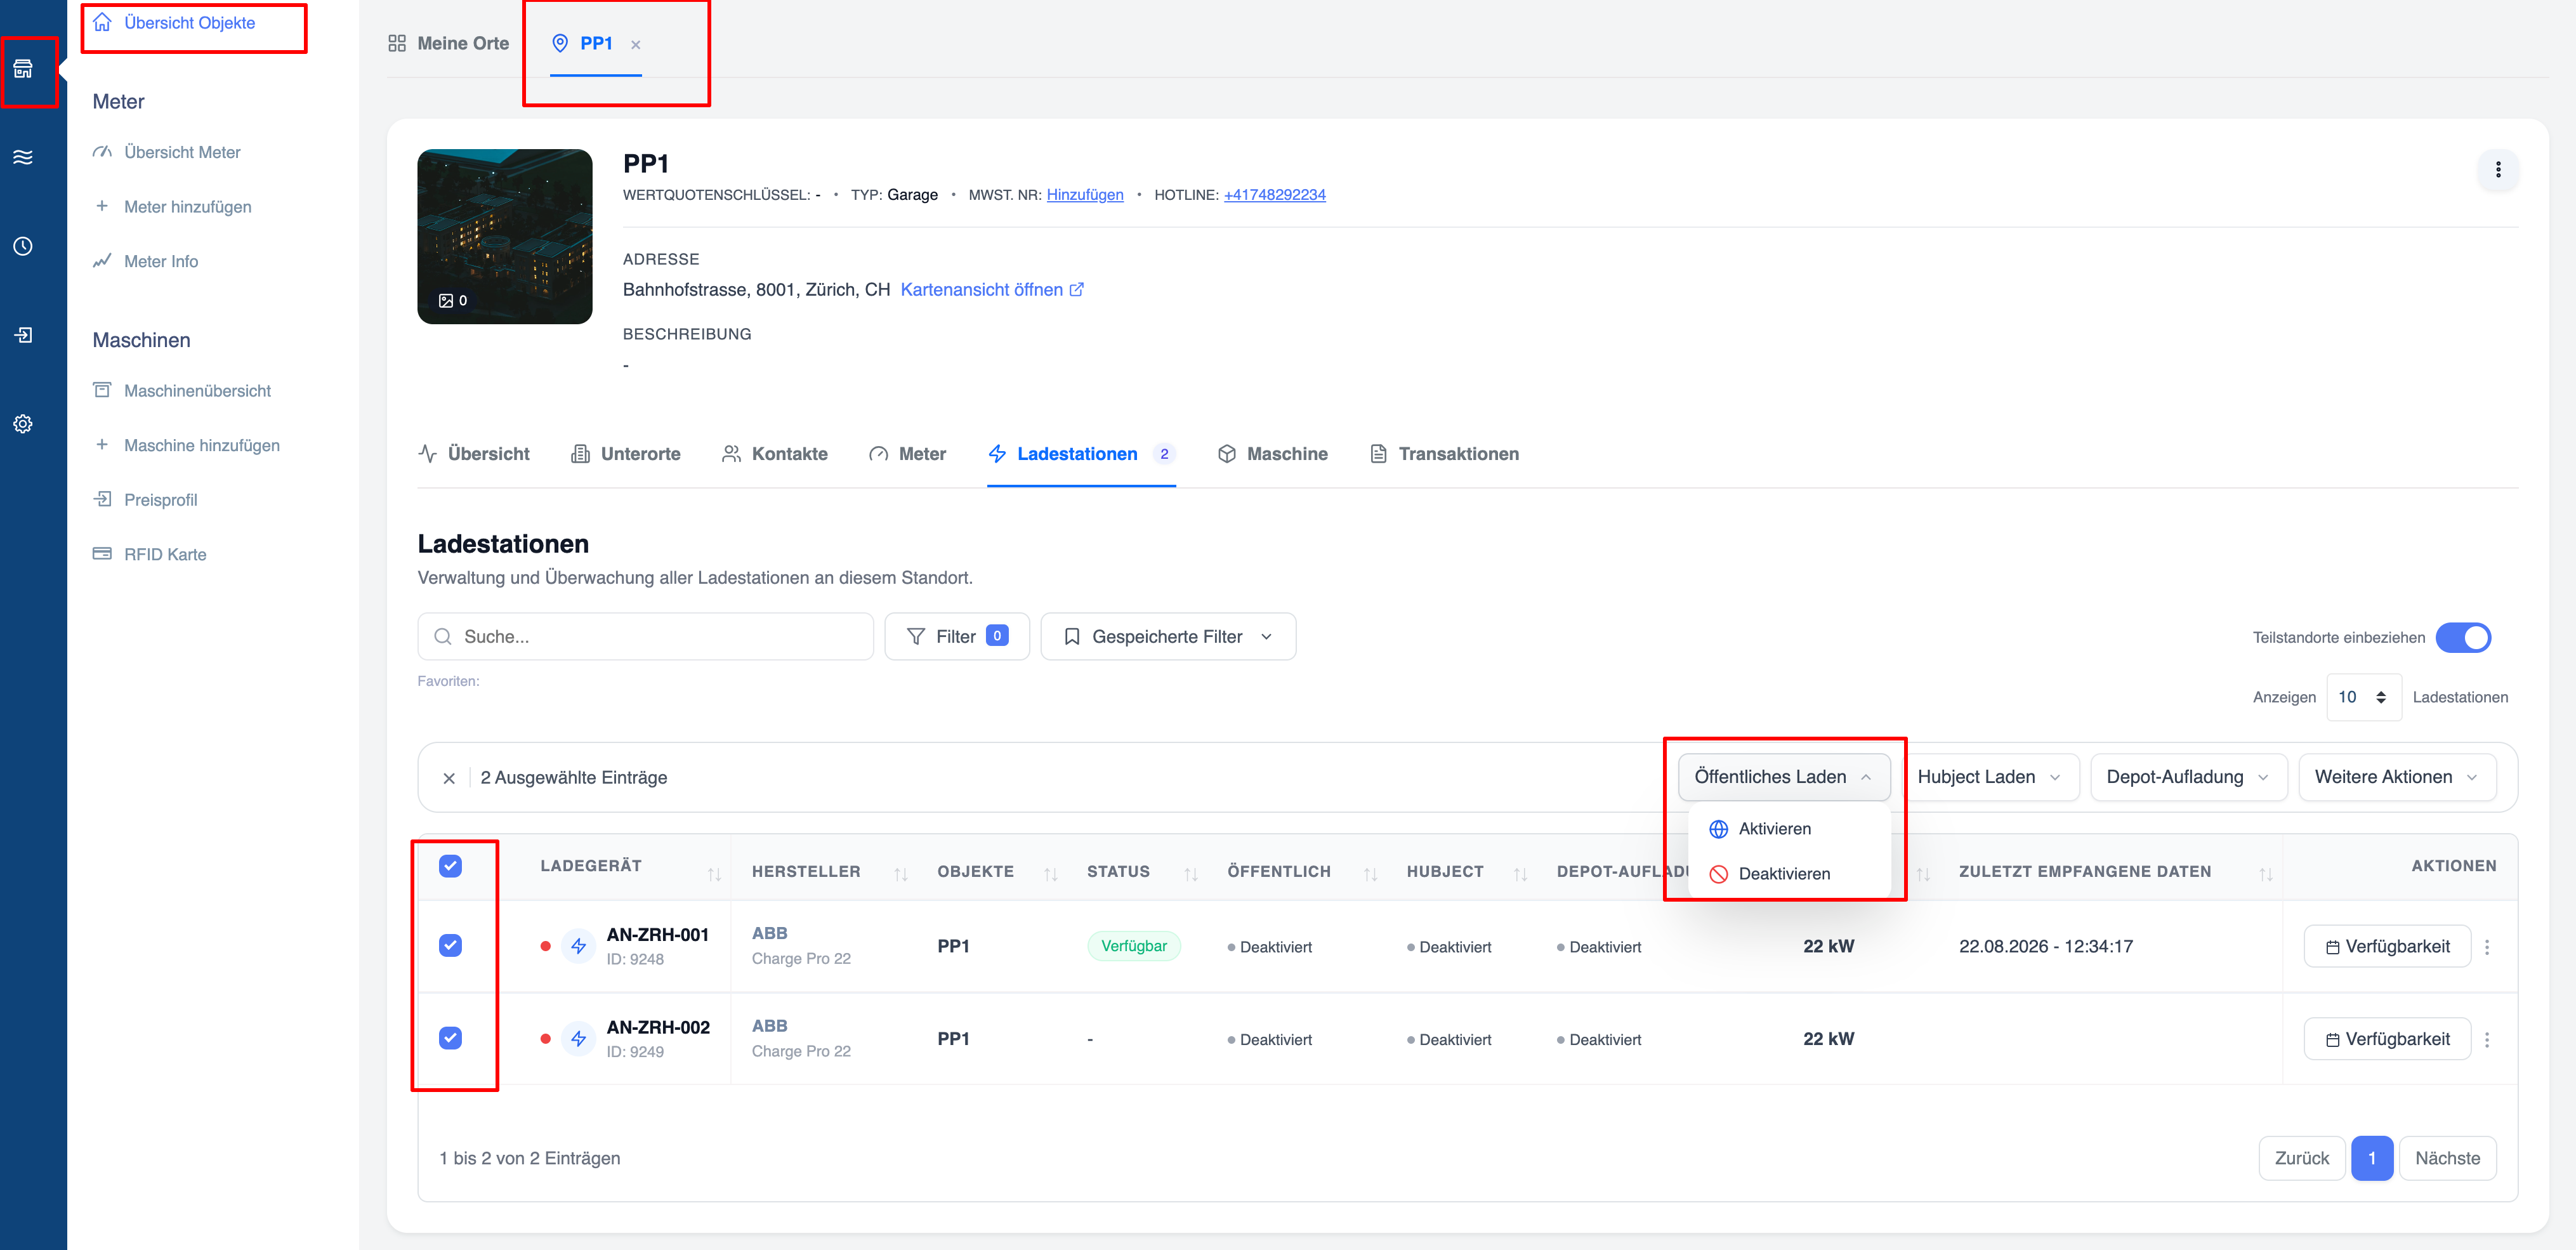This screenshot has height=1250, width=2576.
Task: Click the waves icon in the left rail
Action: click(x=23, y=157)
